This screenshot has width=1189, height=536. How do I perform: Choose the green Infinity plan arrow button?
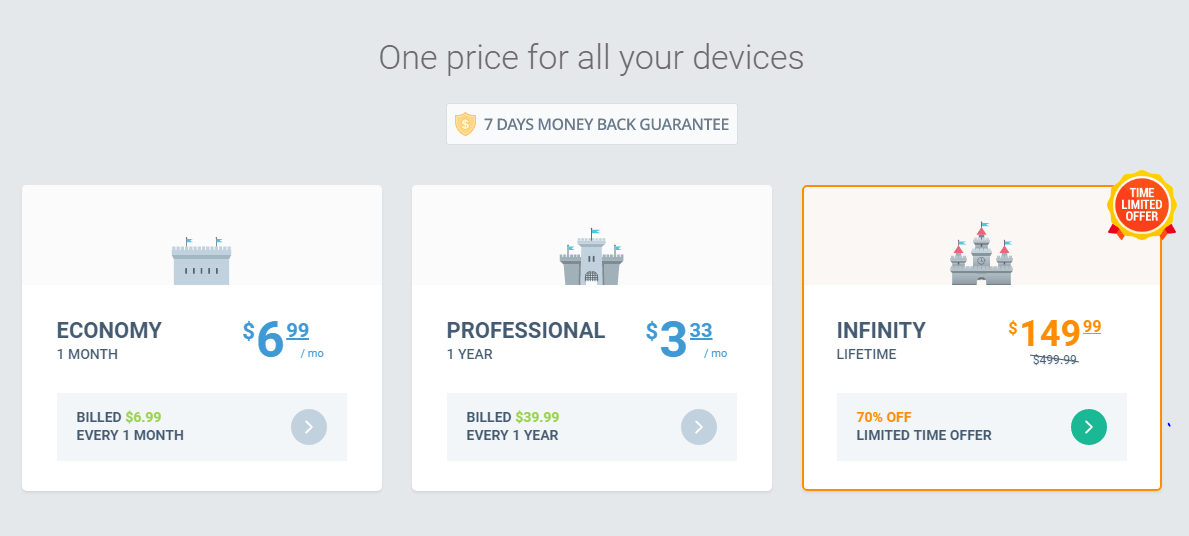point(1089,427)
